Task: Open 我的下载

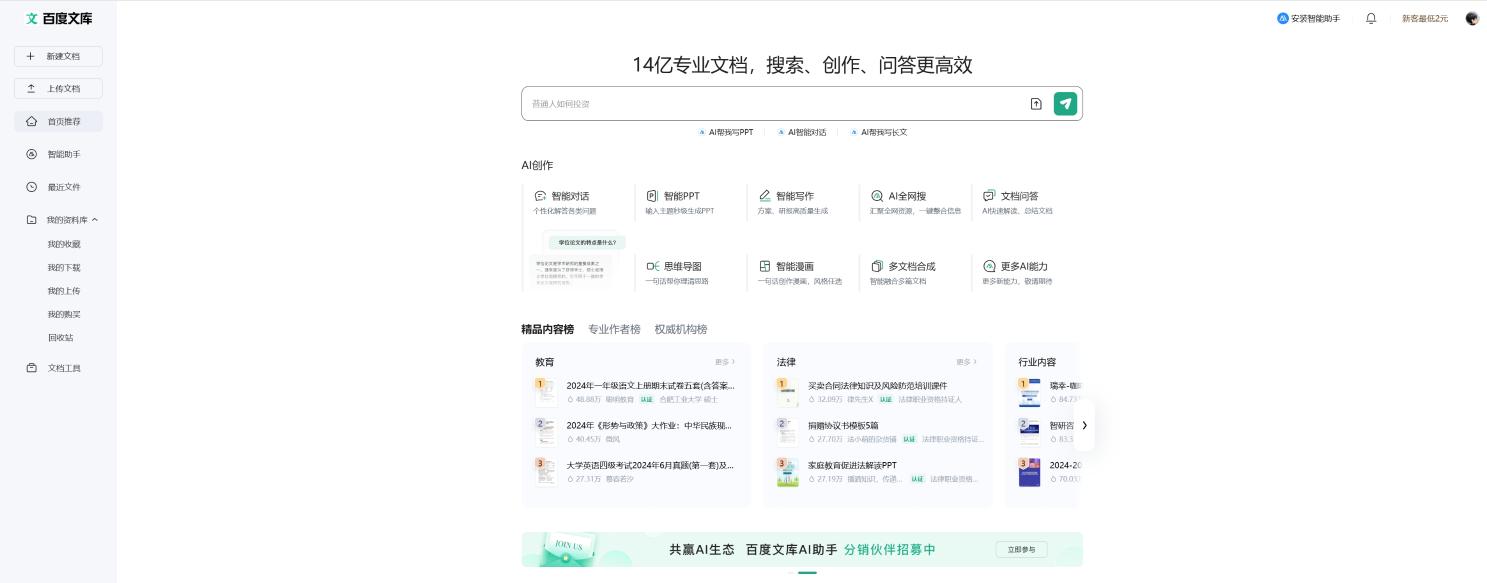Action: pyautogui.click(x=64, y=268)
